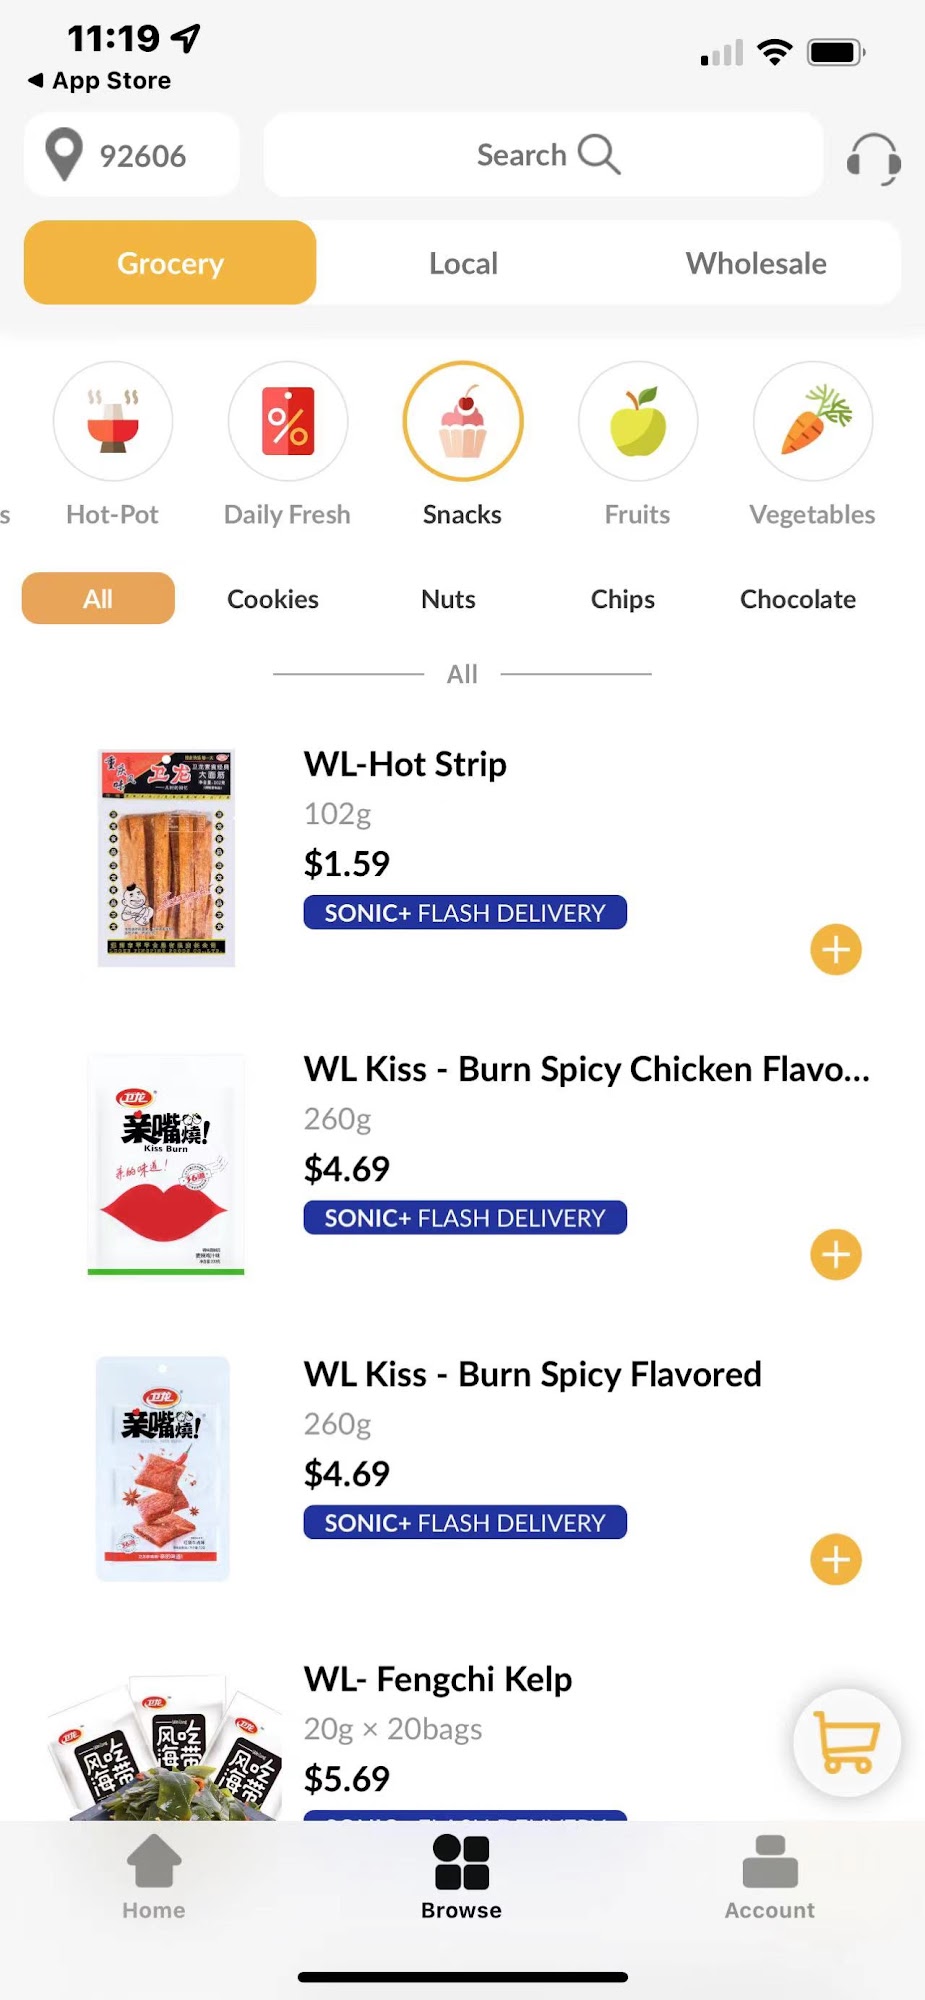Select the Hot-Pot category icon
This screenshot has height=2000, width=925.
(x=113, y=422)
